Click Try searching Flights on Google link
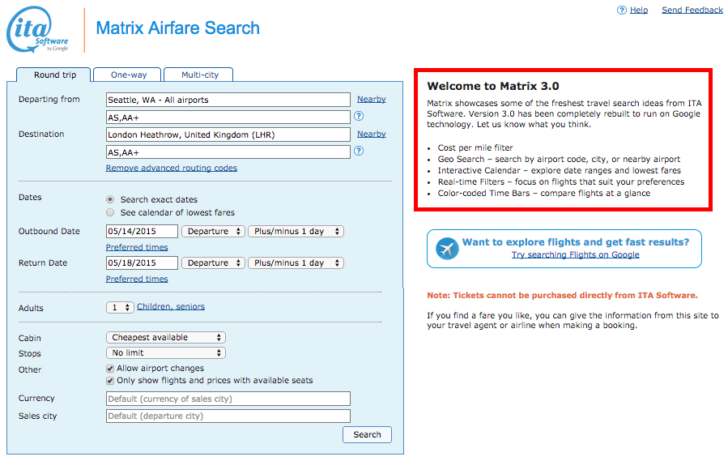Screen dimensions: 728x461 (x=575, y=255)
